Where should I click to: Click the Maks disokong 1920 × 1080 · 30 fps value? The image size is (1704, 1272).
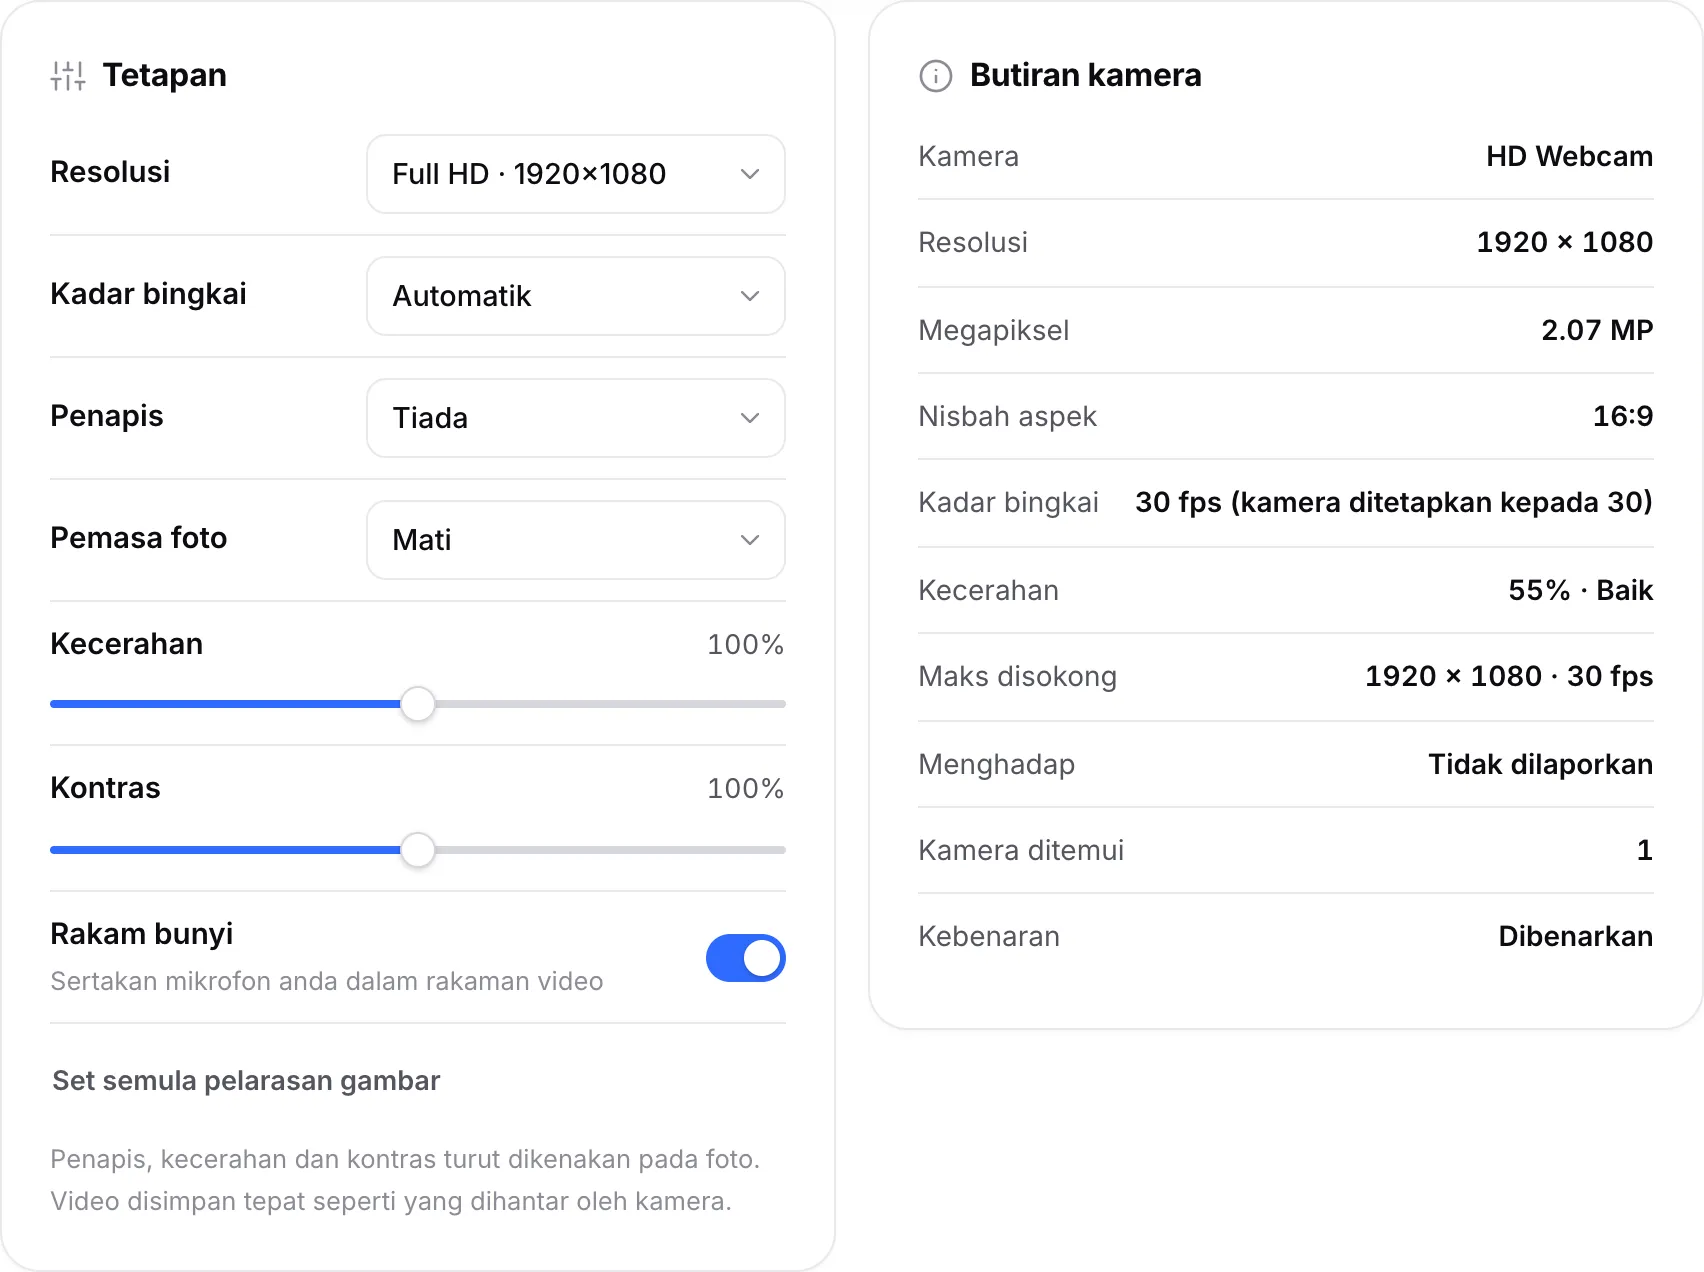1509,676
